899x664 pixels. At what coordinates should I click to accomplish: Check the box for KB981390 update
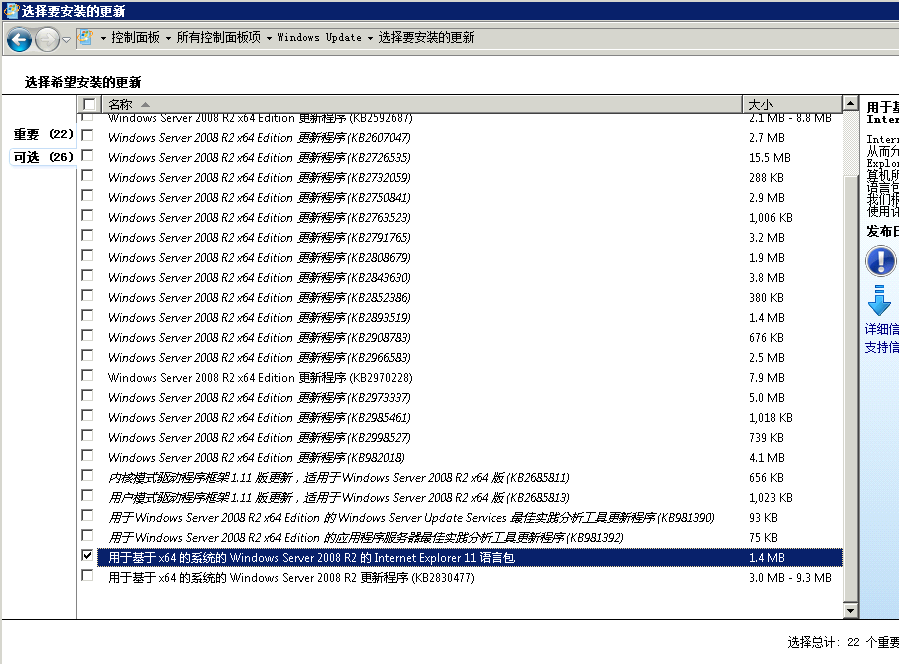click(87, 515)
